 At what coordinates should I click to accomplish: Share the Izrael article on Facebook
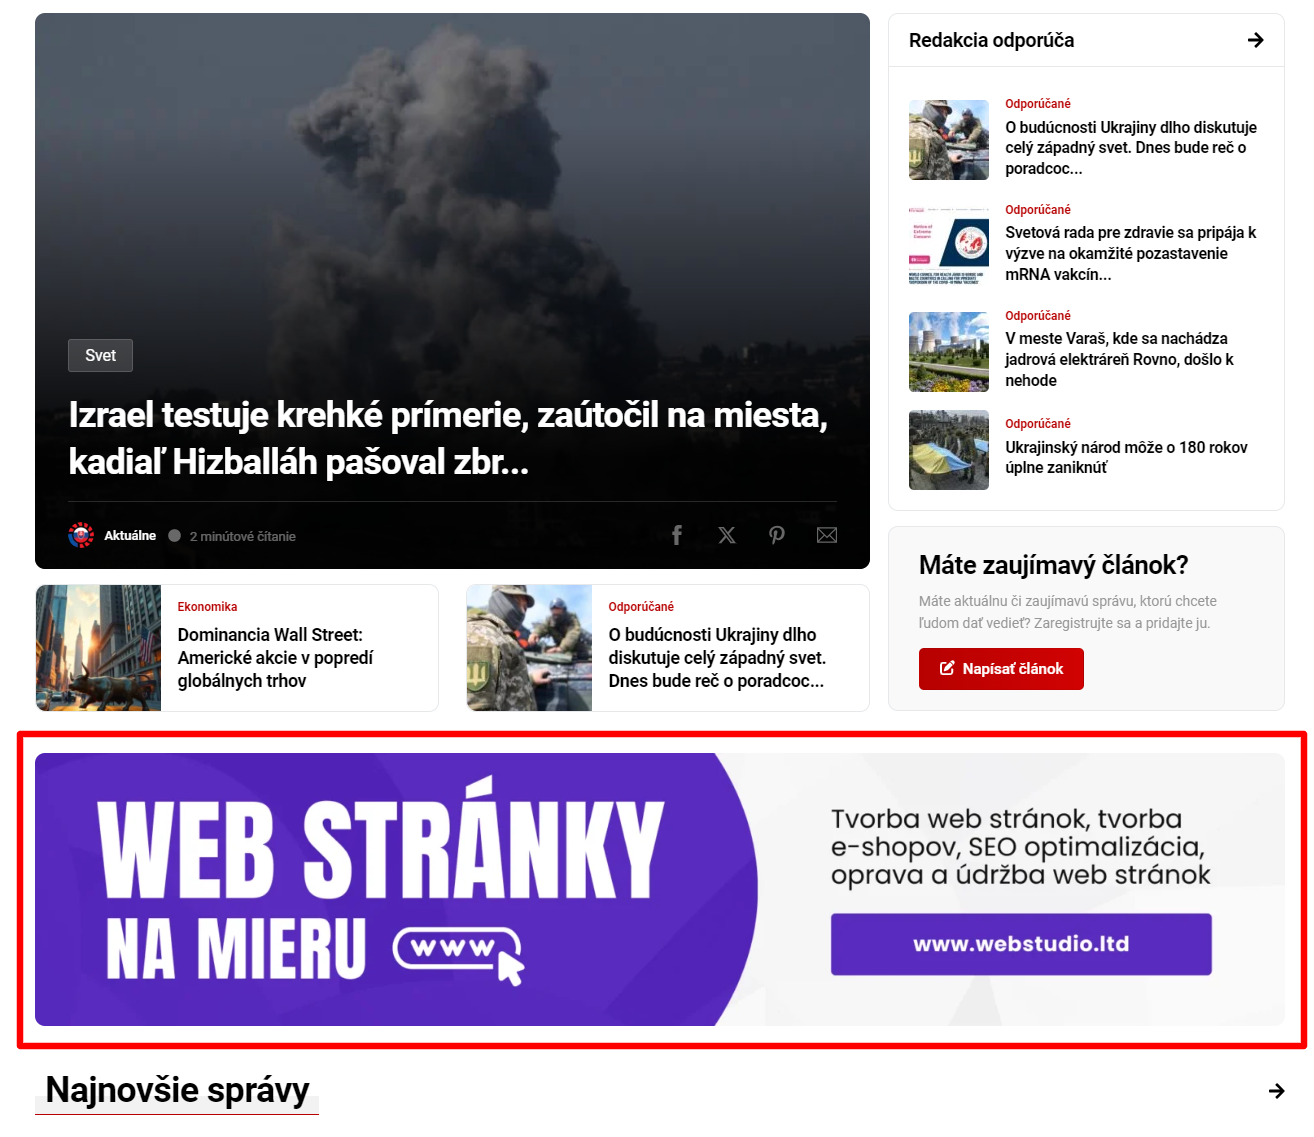pos(677,535)
